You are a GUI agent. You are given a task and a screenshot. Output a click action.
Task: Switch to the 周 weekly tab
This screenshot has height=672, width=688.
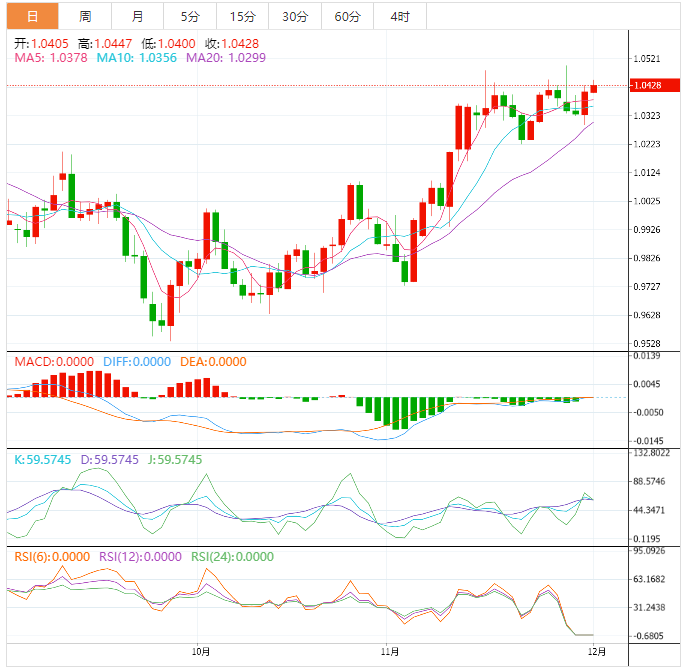pyautogui.click(x=85, y=16)
